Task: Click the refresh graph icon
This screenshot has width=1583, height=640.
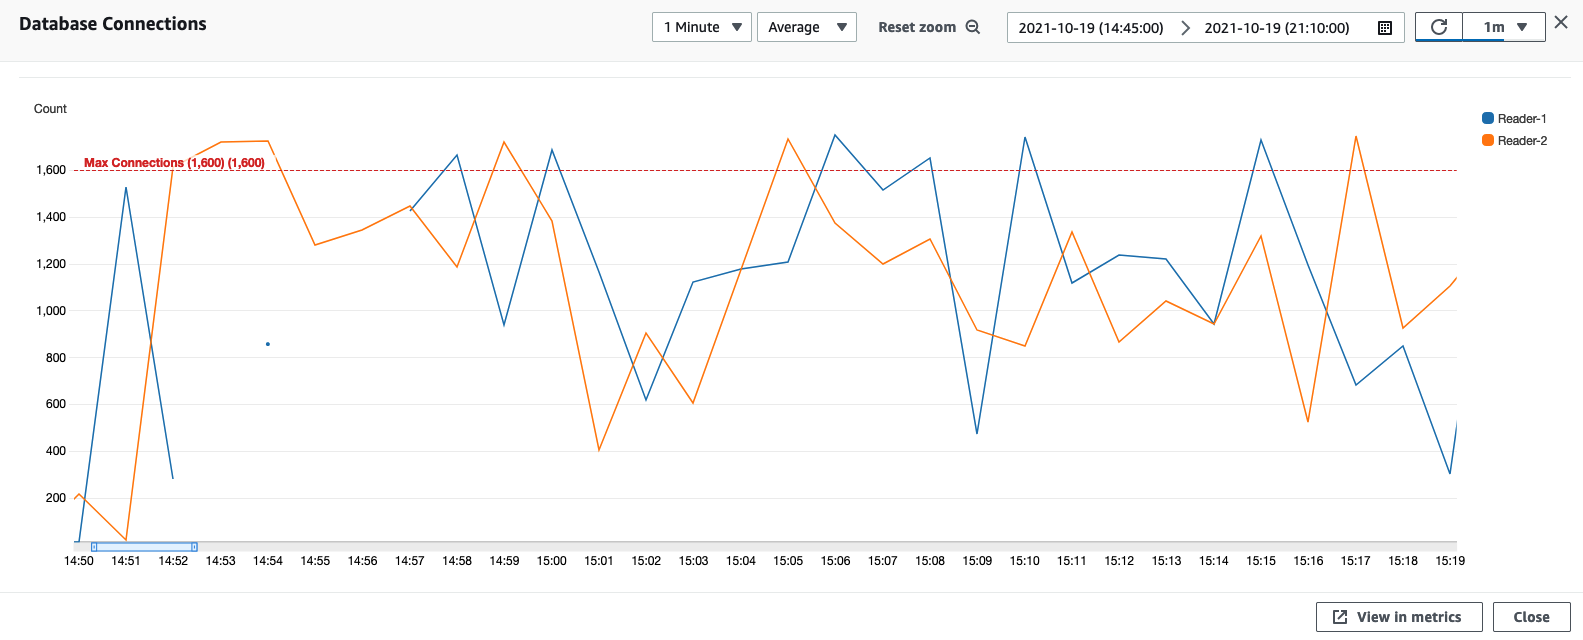Action: 1438,27
